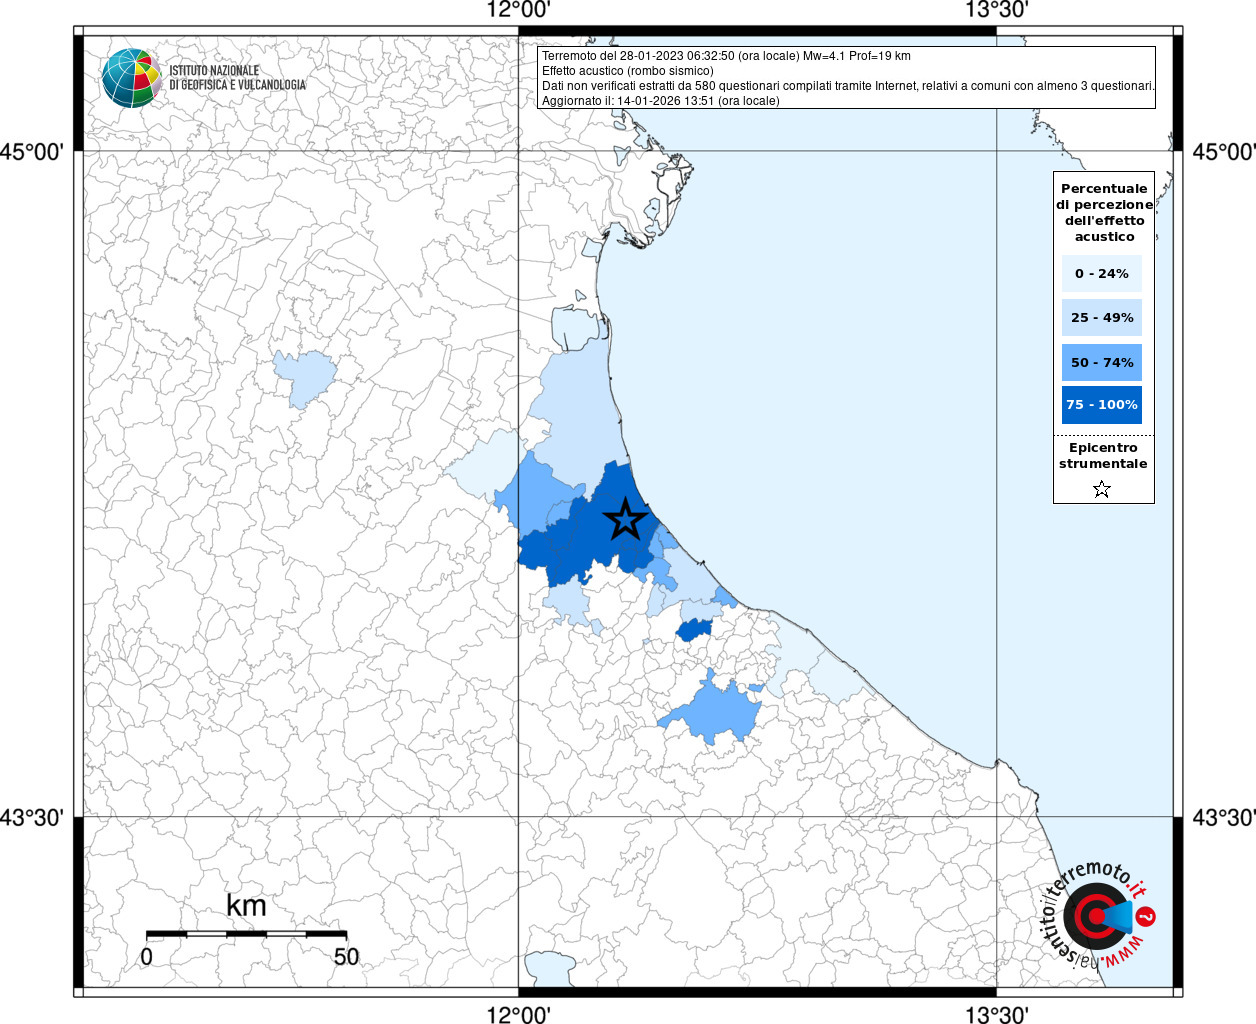Click the Istituto Nazionale di Geofisica text
1256x1024 pixels.
[237, 78]
